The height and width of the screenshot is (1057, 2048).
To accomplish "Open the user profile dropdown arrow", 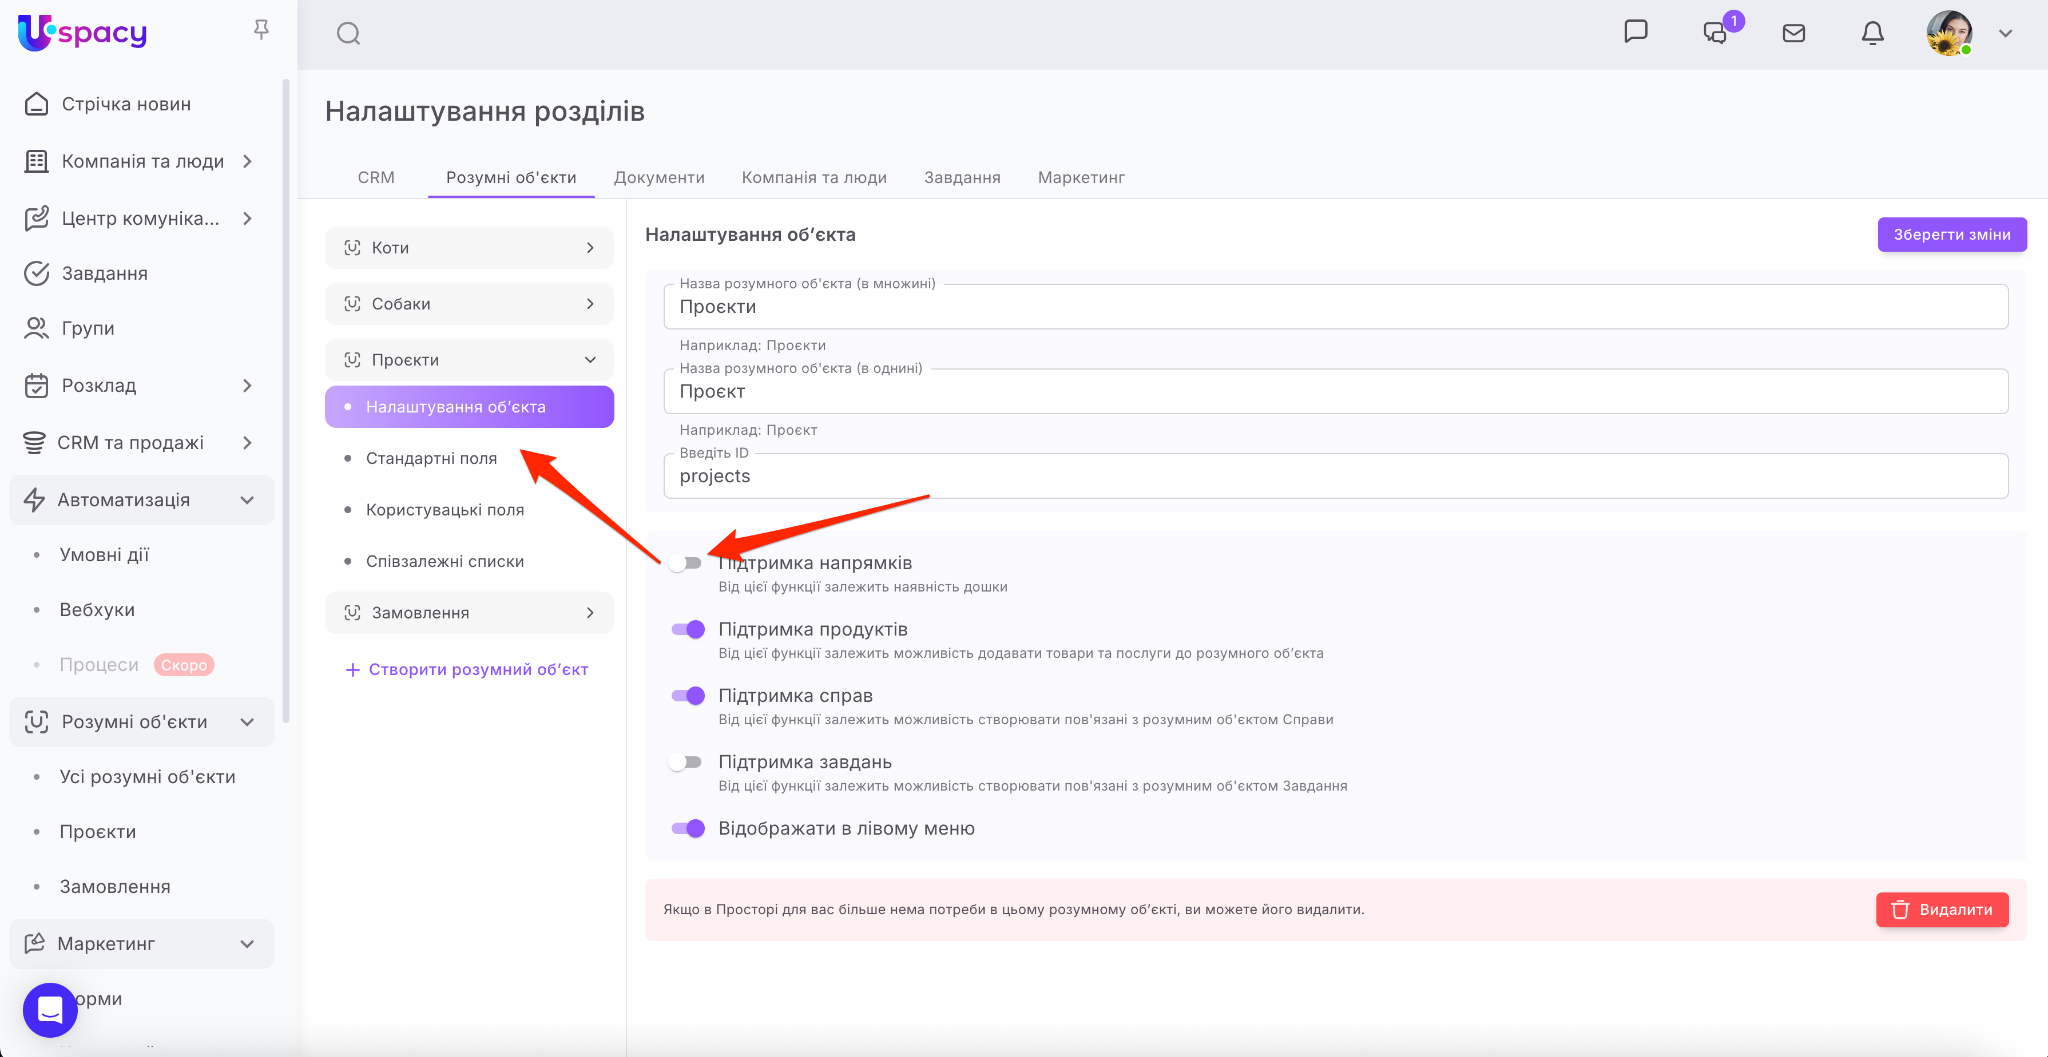I will click(2005, 33).
